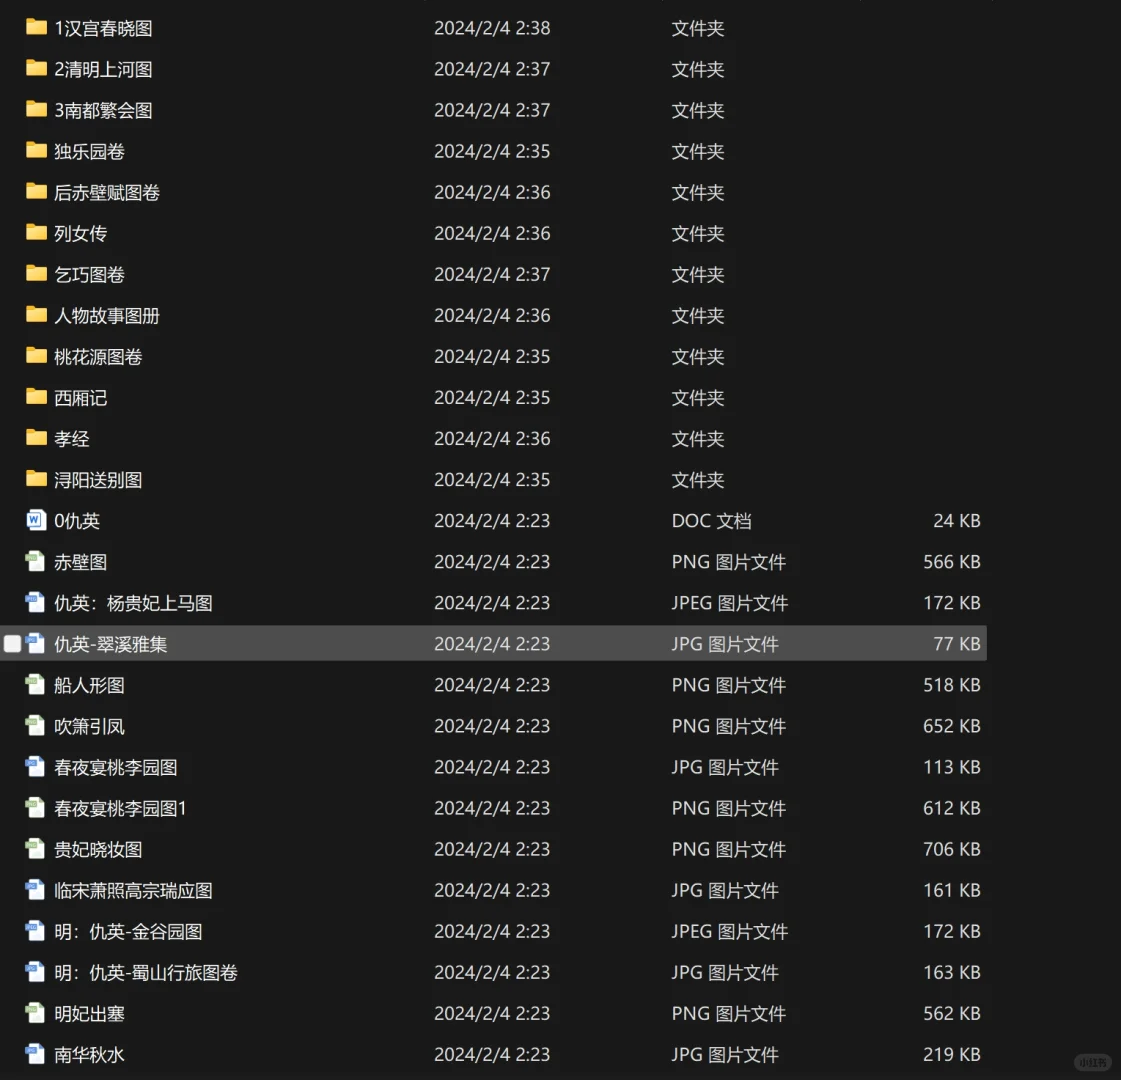Click the JPG file icon of 南华秋水
The width and height of the screenshot is (1121, 1080).
(35, 1054)
